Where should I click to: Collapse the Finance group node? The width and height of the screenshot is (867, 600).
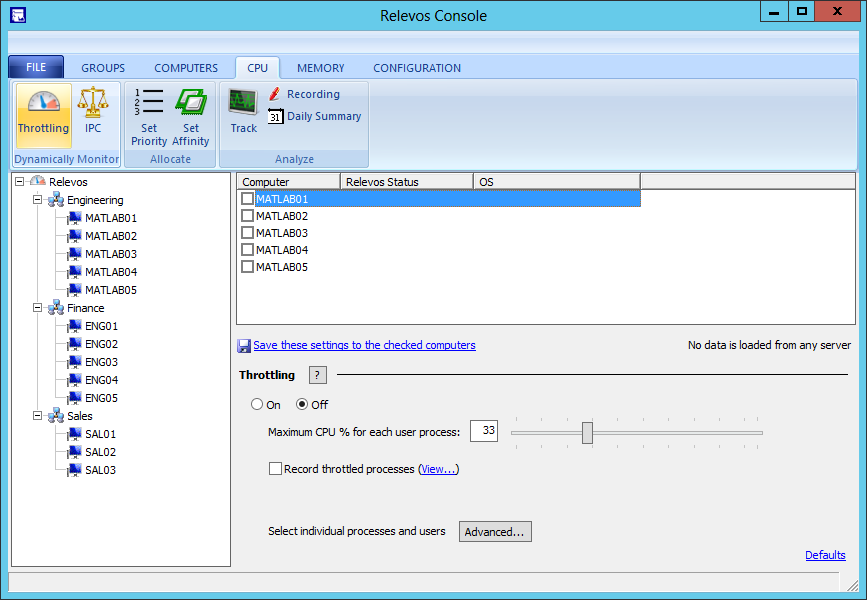[38, 307]
